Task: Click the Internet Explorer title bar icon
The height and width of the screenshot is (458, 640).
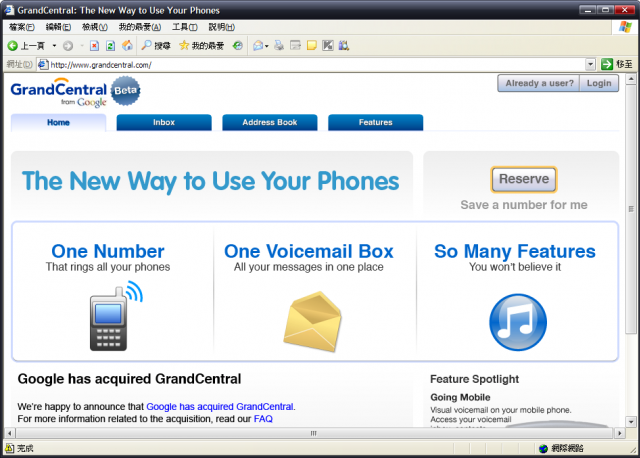Action: 9,10
